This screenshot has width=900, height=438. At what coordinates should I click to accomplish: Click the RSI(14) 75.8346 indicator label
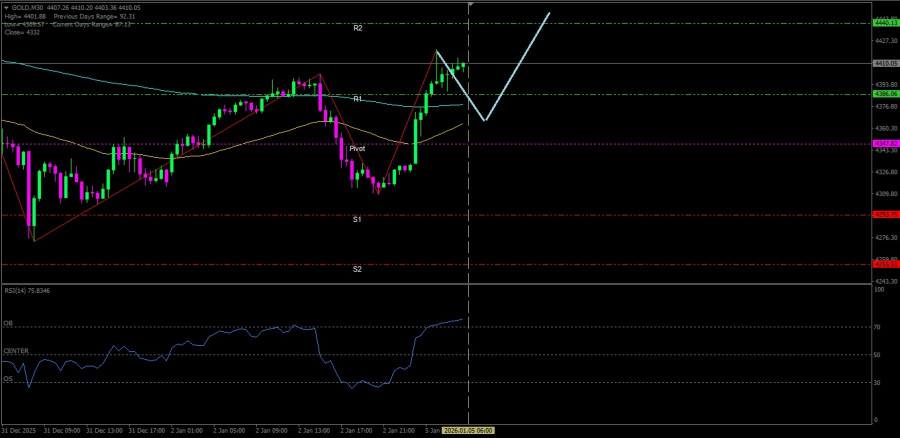tap(27, 290)
